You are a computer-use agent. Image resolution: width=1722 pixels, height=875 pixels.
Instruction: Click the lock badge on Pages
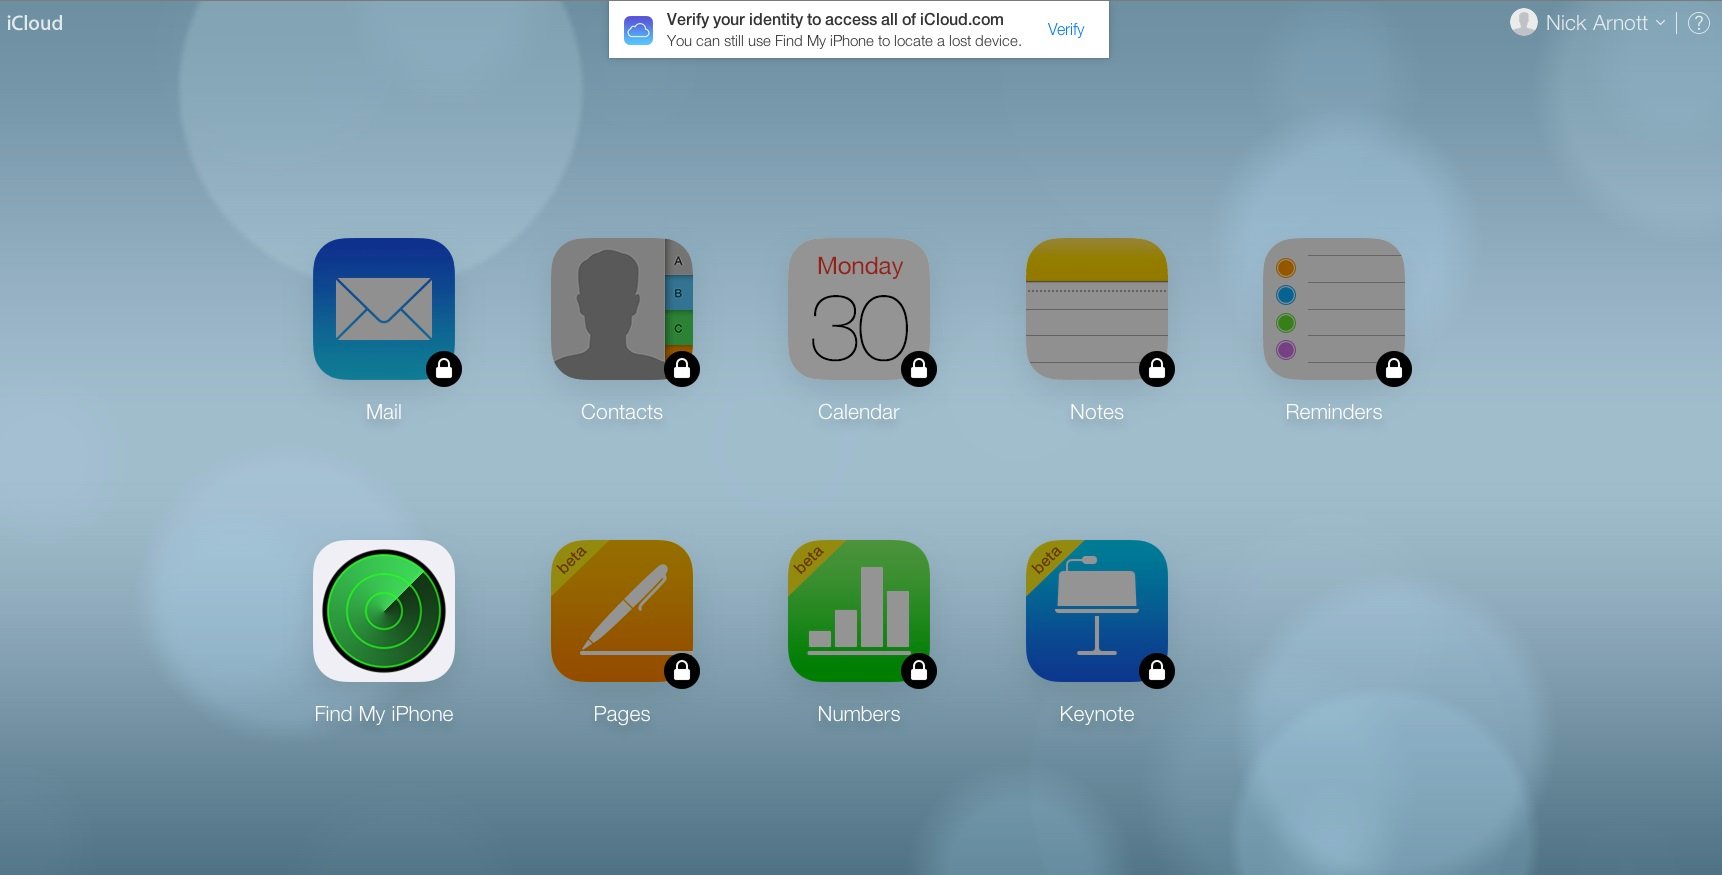click(x=682, y=671)
